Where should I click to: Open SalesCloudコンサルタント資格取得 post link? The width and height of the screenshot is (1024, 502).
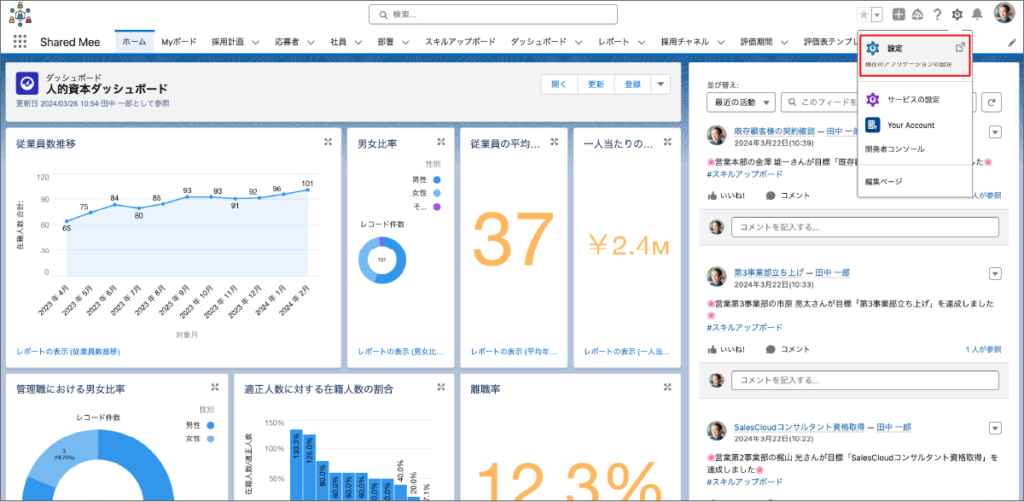click(x=801, y=427)
